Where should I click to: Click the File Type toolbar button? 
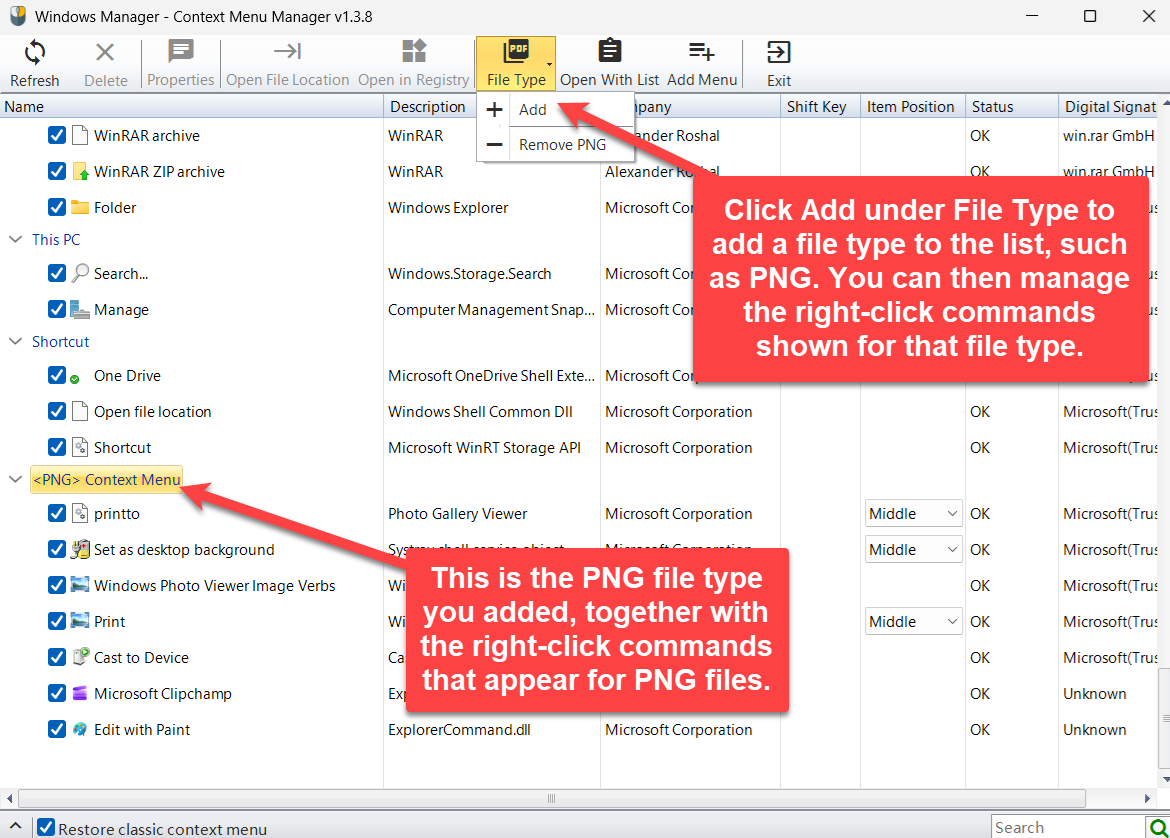[x=516, y=63]
